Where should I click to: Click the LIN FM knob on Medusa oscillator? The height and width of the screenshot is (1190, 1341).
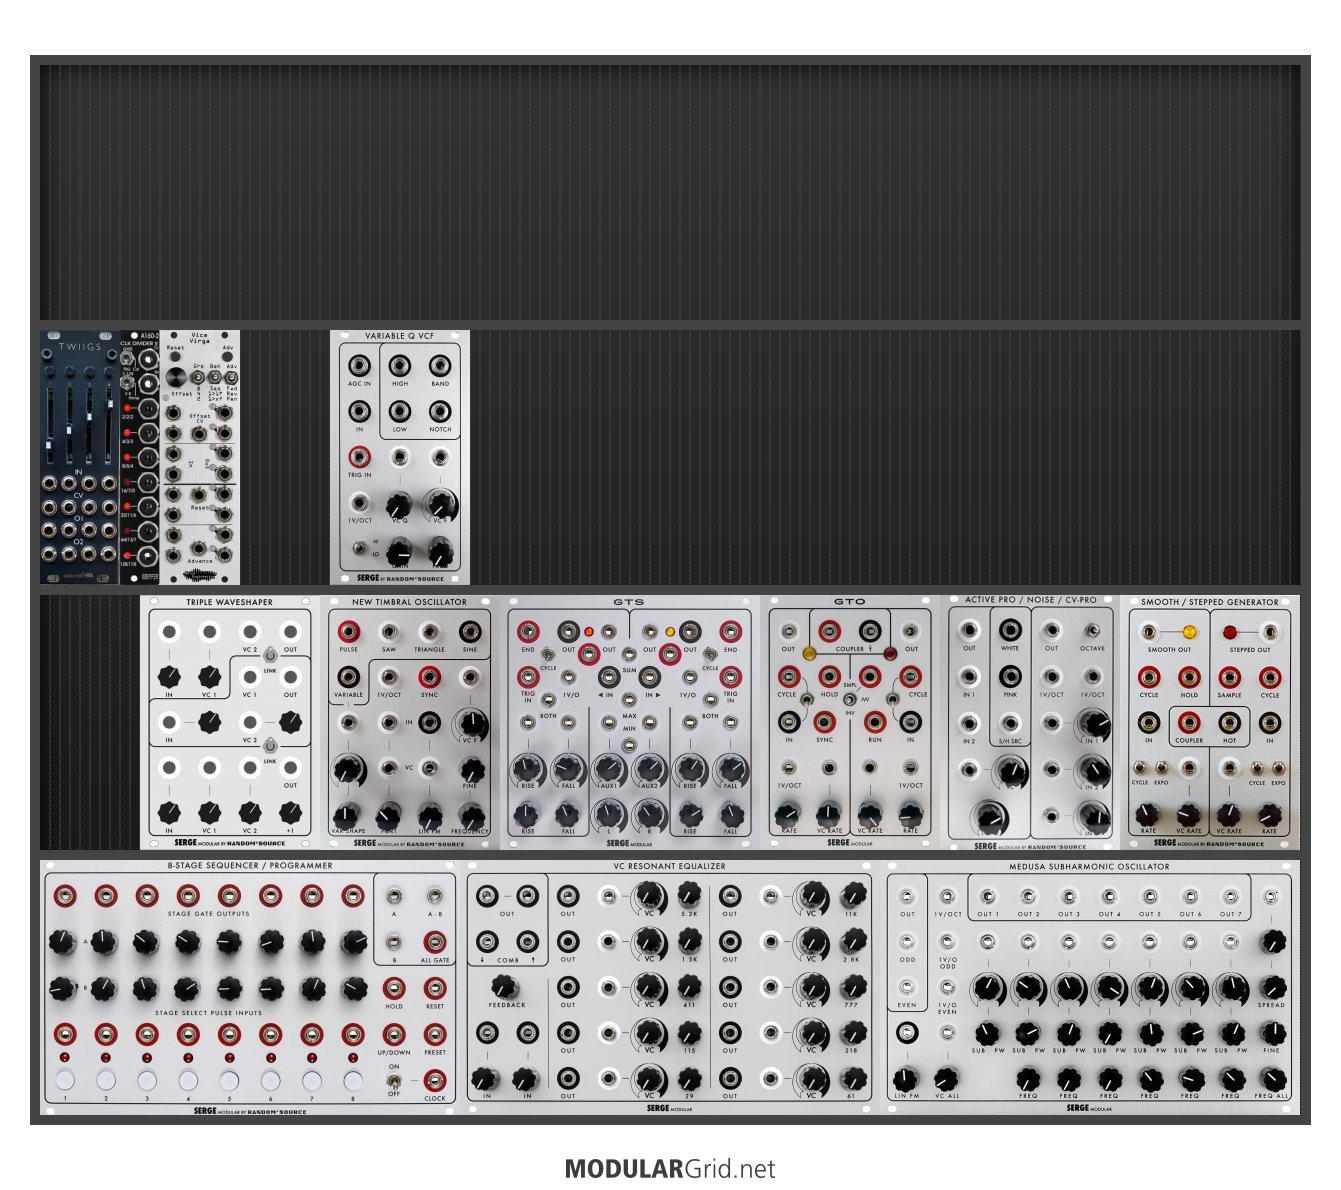pyautogui.click(x=906, y=1079)
